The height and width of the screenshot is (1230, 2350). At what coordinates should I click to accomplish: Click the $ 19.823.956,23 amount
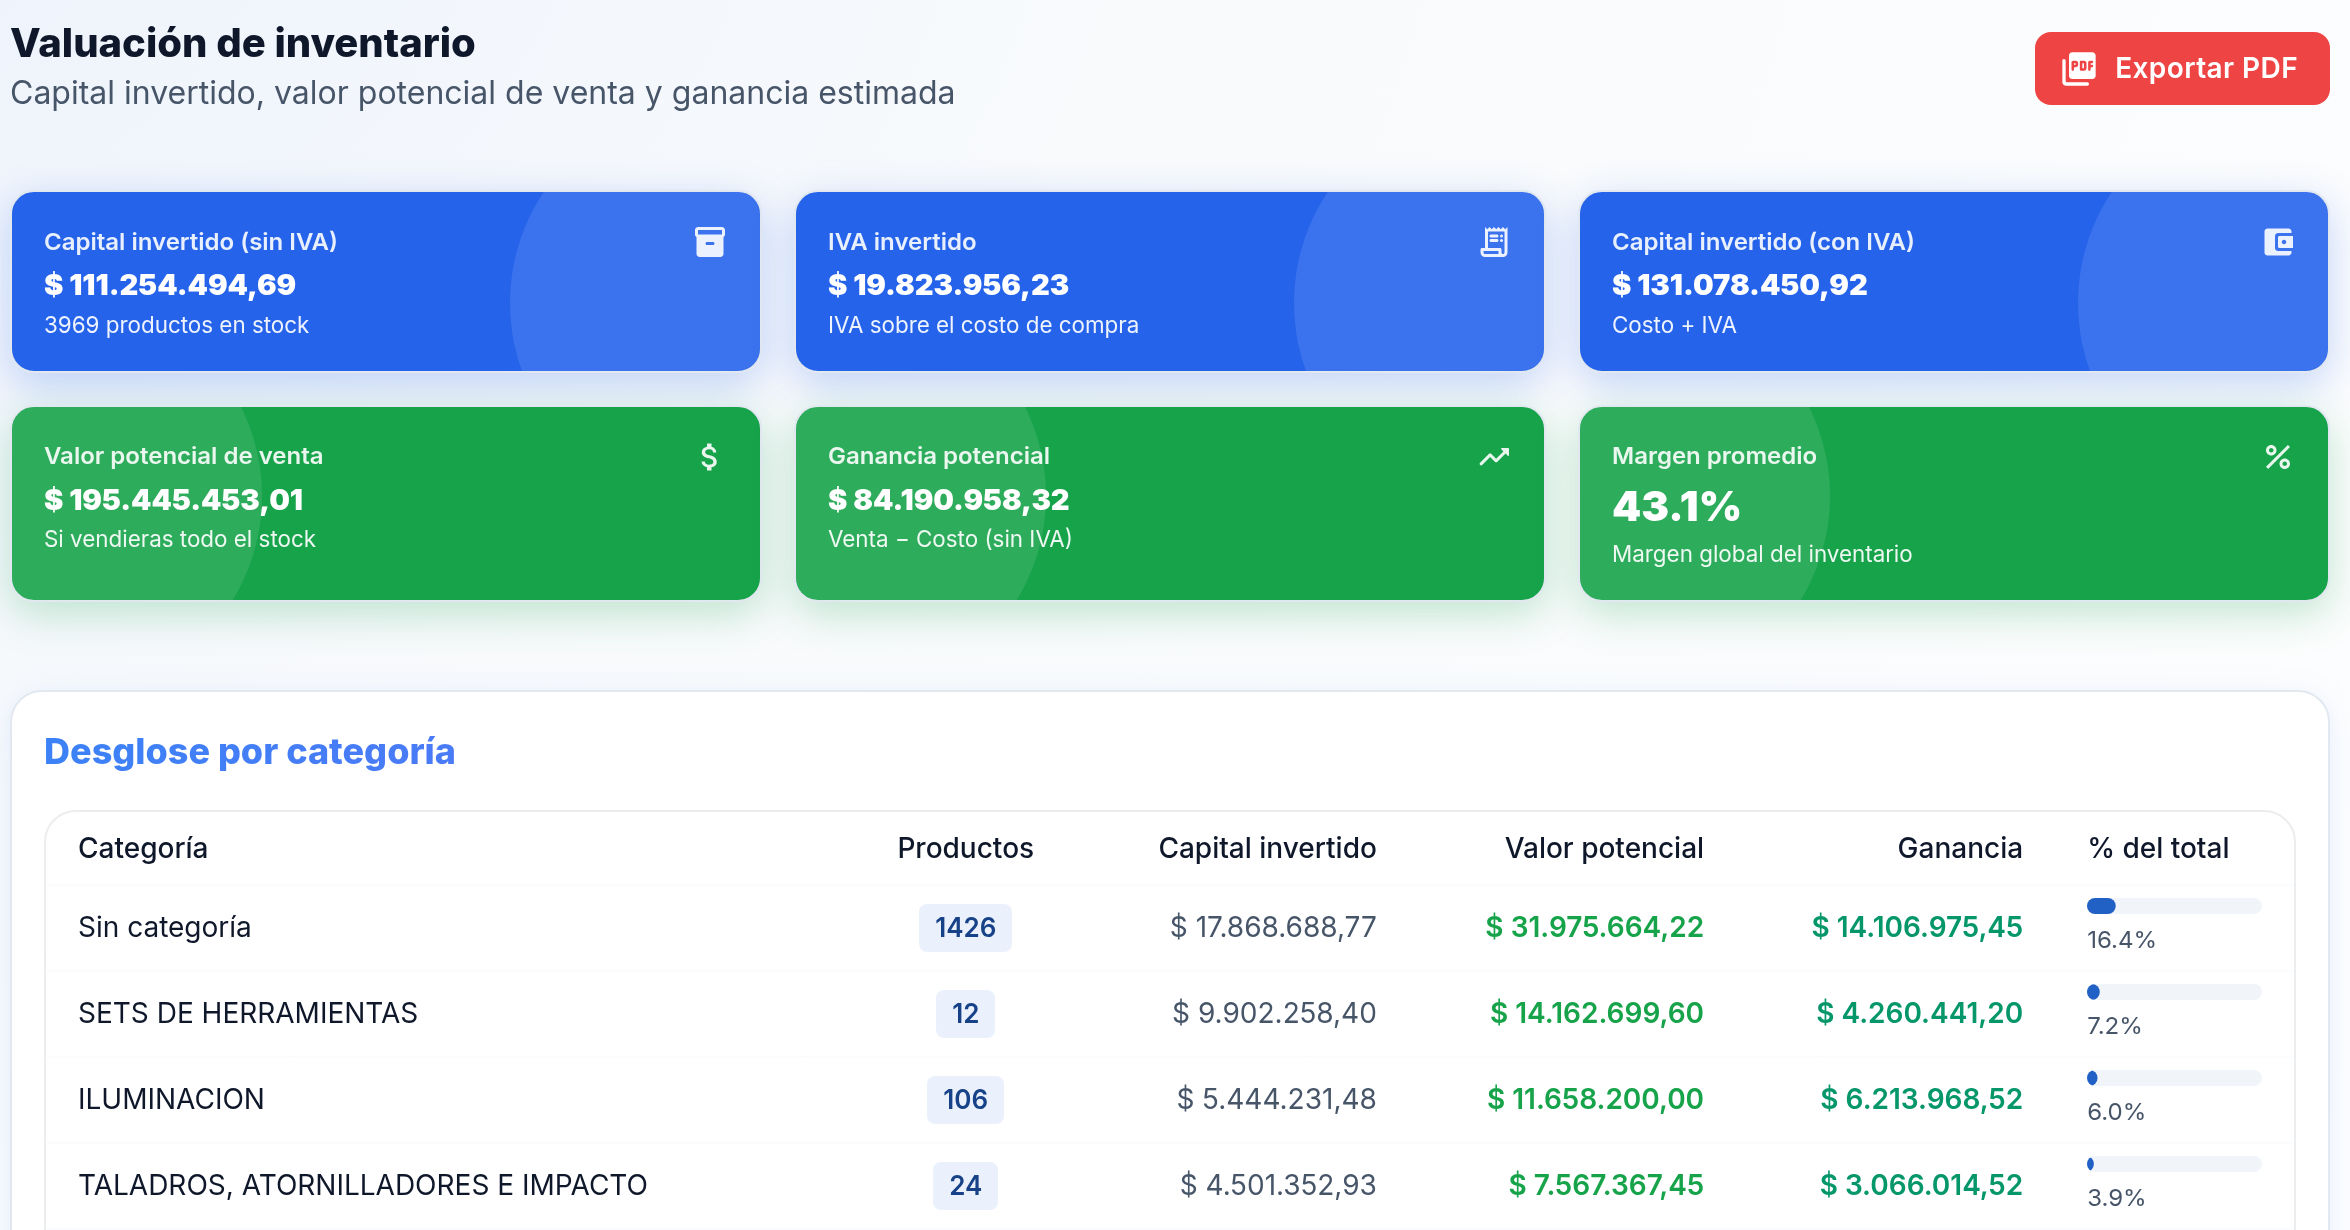click(948, 285)
